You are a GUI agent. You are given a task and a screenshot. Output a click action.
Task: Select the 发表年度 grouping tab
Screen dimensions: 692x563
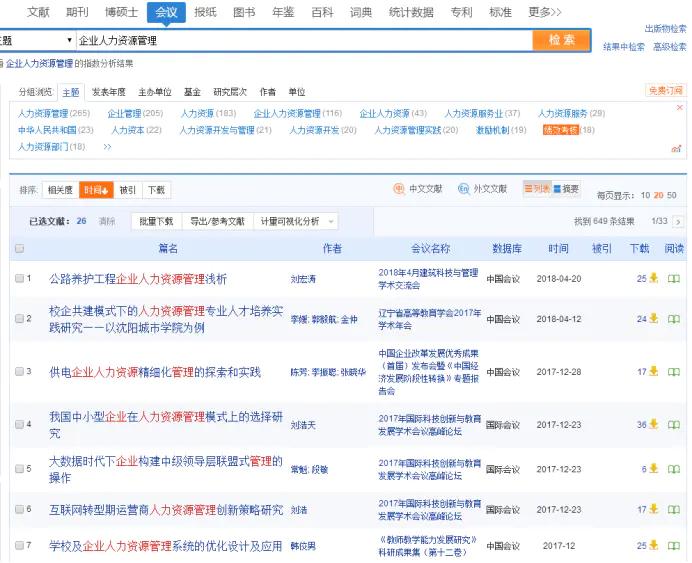109,92
